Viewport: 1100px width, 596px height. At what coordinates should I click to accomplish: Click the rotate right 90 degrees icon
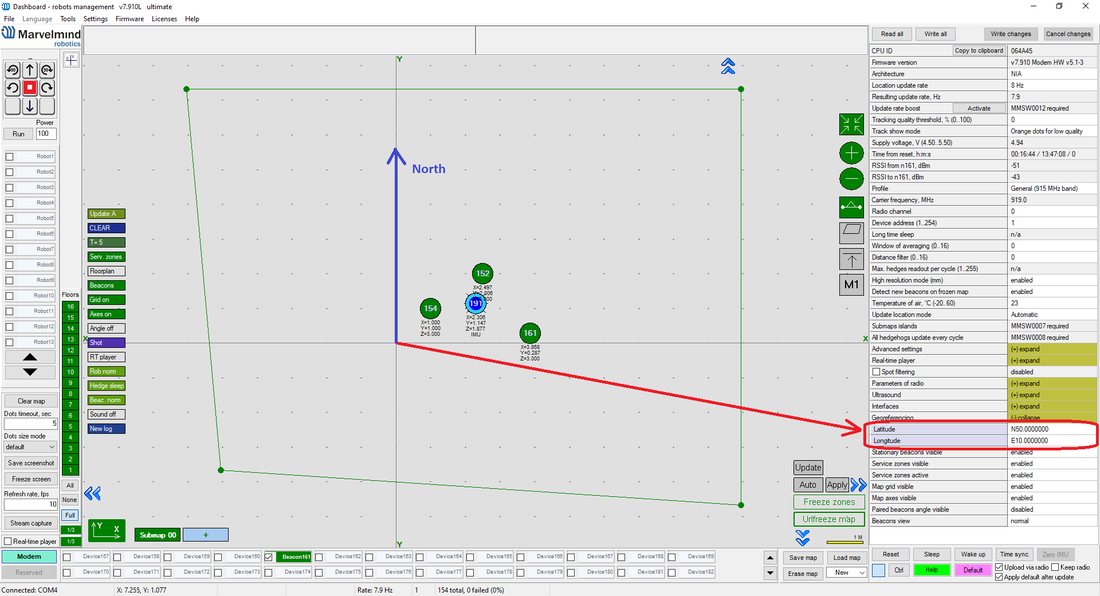click(x=47, y=69)
